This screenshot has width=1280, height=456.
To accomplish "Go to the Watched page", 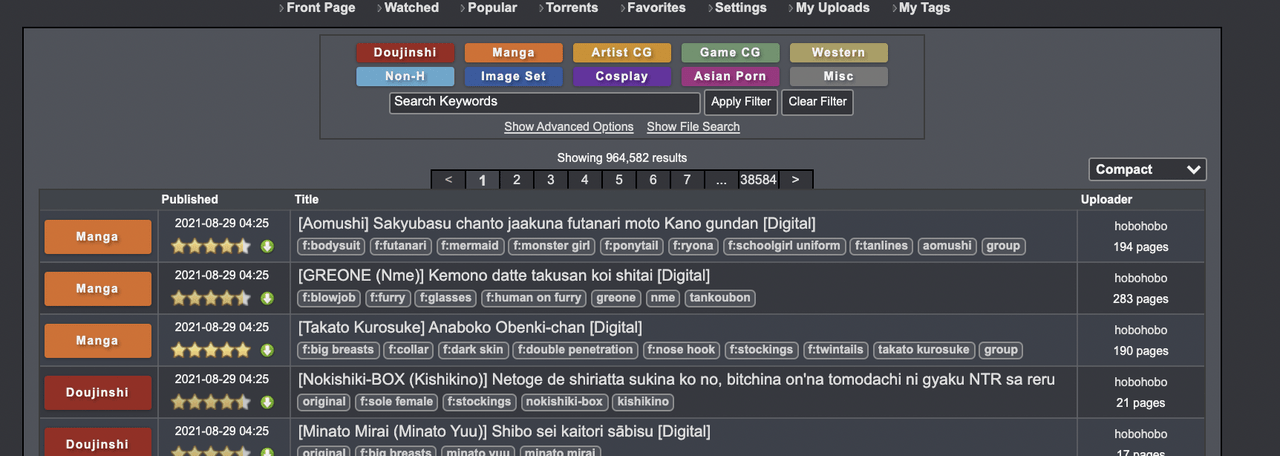I will click(411, 8).
